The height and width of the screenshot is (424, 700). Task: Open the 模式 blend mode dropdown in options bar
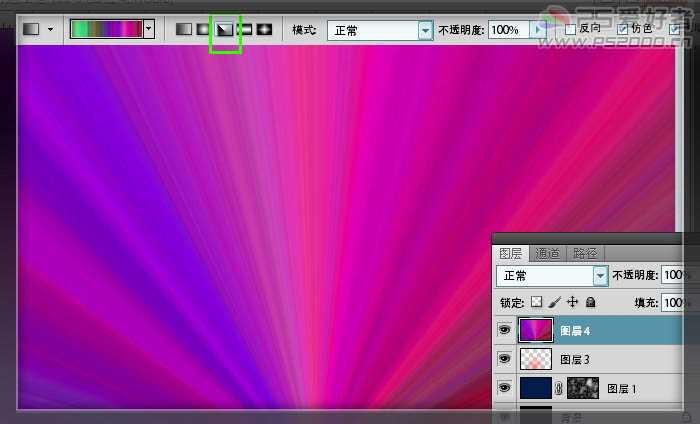(426, 30)
